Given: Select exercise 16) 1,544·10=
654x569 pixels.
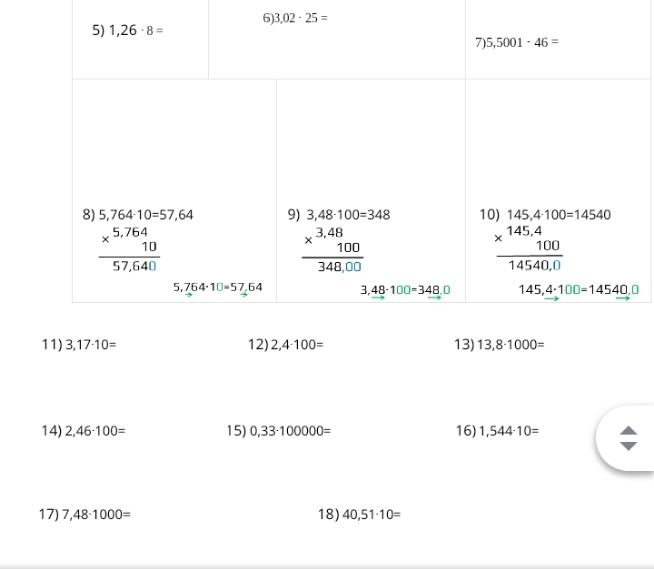Looking at the screenshot, I should click(497, 431).
